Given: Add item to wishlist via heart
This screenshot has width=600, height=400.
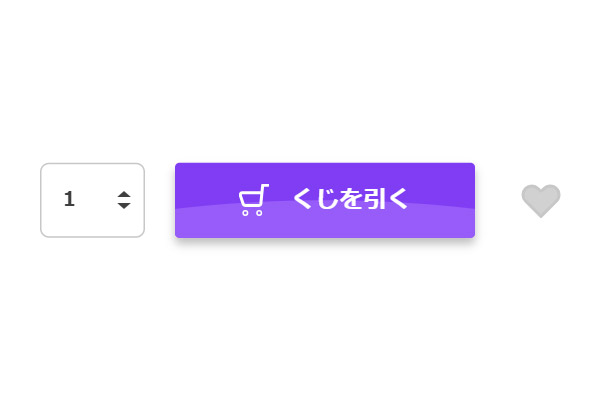Looking at the screenshot, I should click(541, 200).
